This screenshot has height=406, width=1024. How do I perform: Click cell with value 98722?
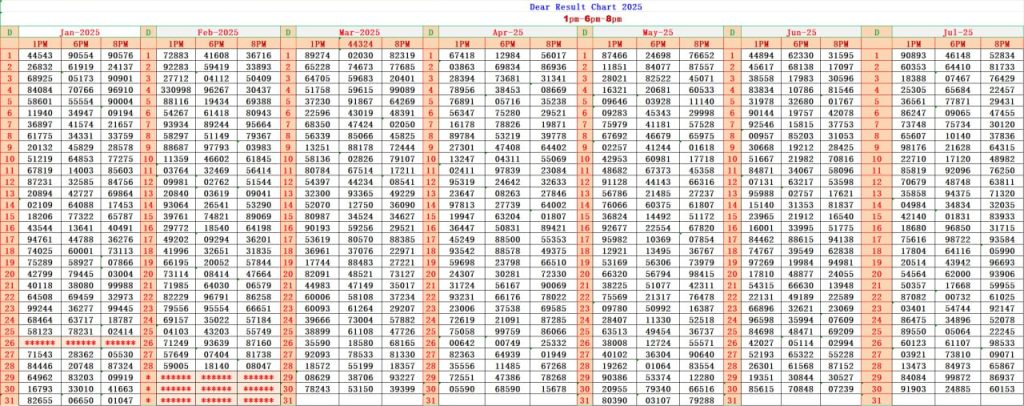958,238
